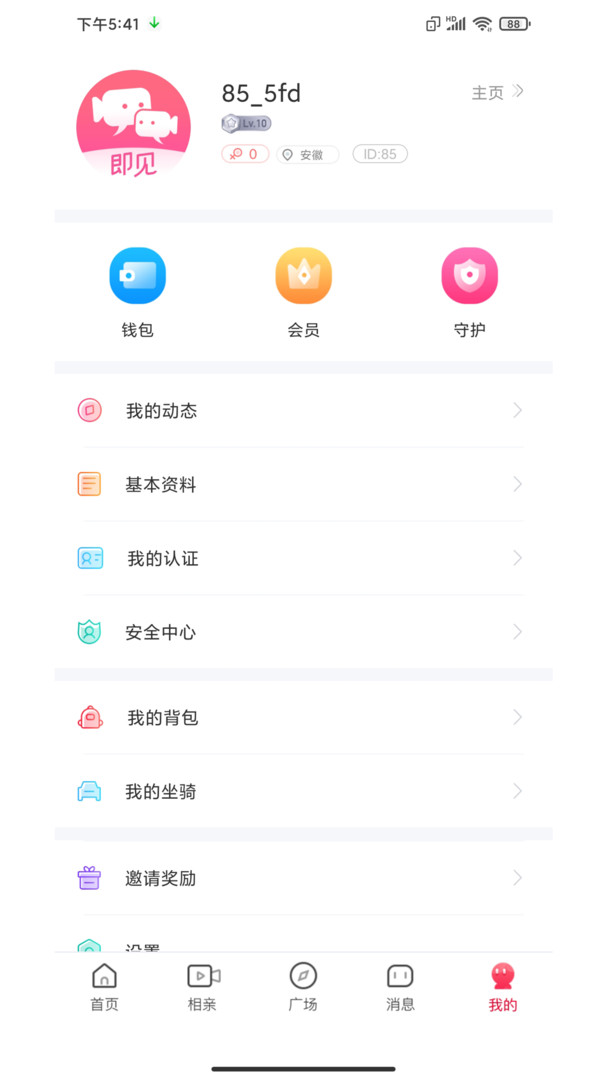Tap the 邀请奖励 gift icon

pos(90,878)
